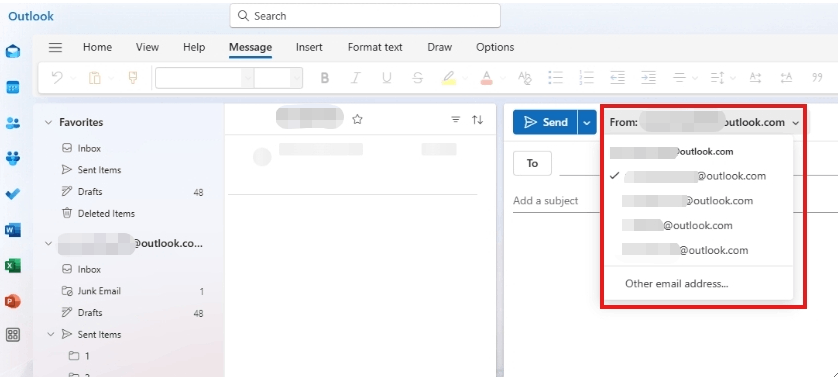
Task: Open the Calendar app icon
Action: pyautogui.click(x=13, y=87)
